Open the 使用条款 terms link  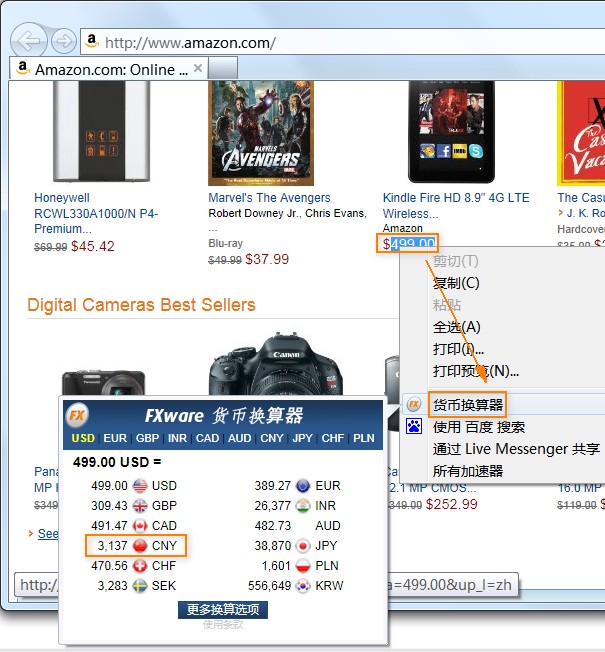[223, 625]
